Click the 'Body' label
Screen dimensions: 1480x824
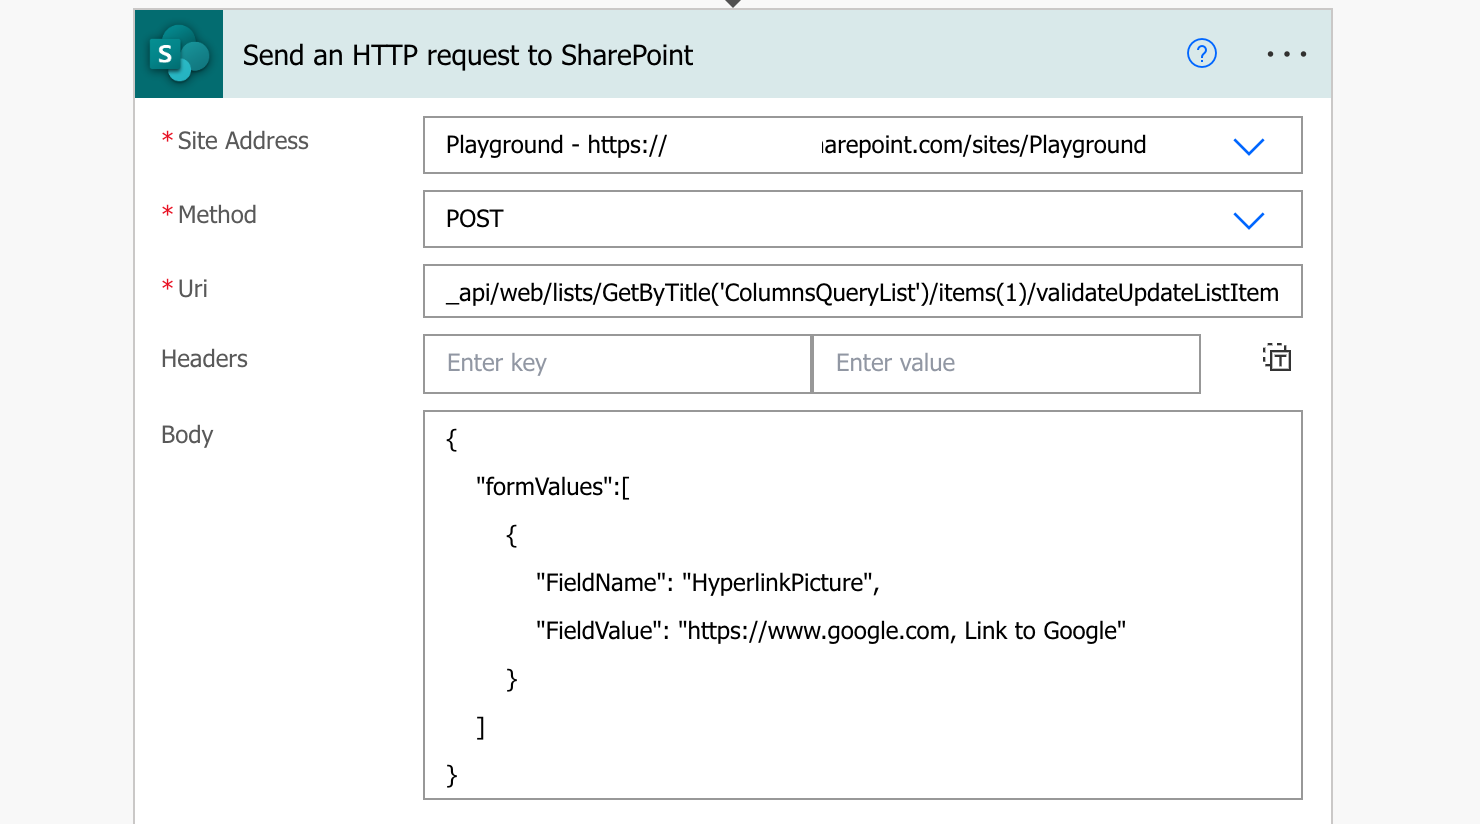tap(187, 435)
